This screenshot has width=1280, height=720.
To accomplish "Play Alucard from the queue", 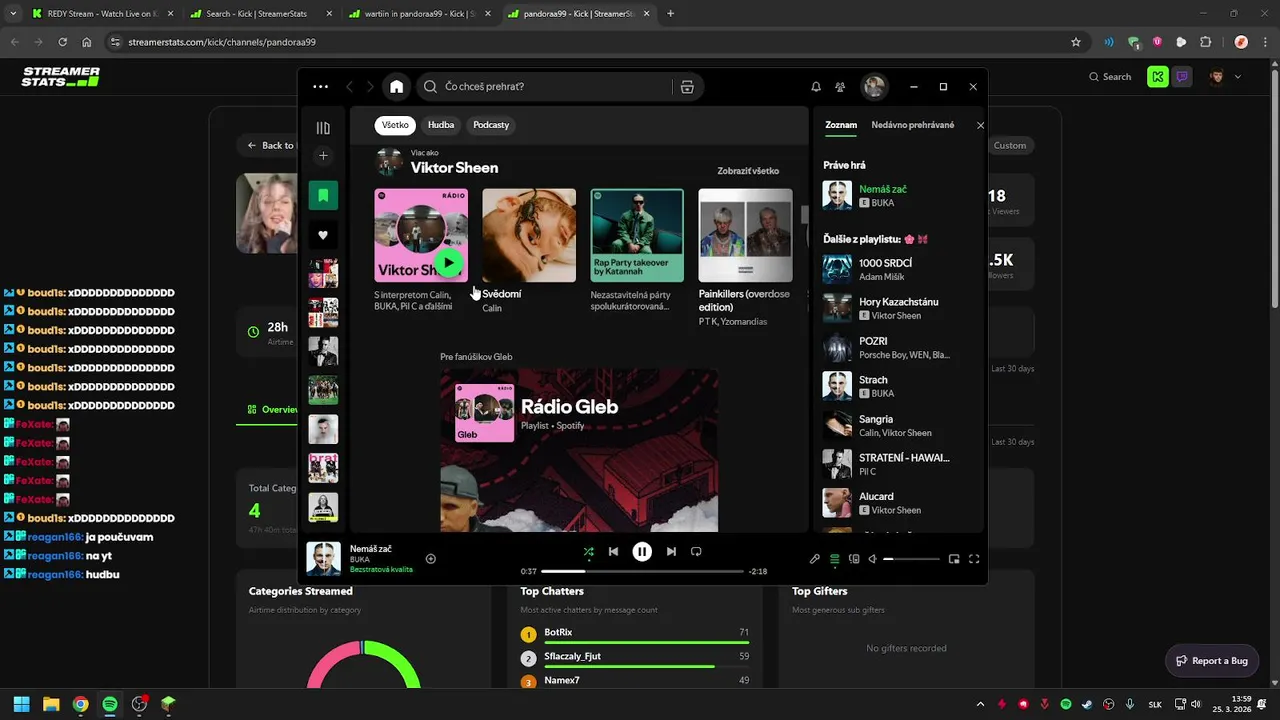I will [897, 503].
